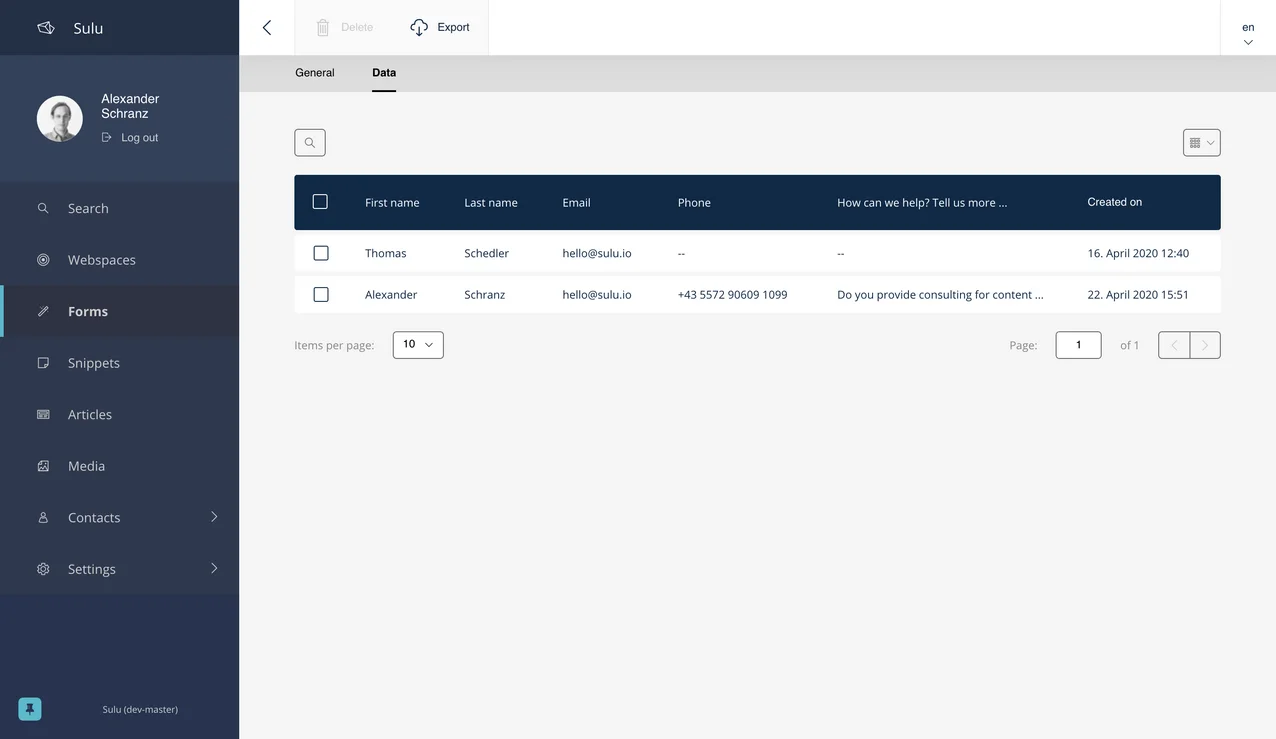Click the page number input field
The image size is (1276, 739).
coord(1078,342)
